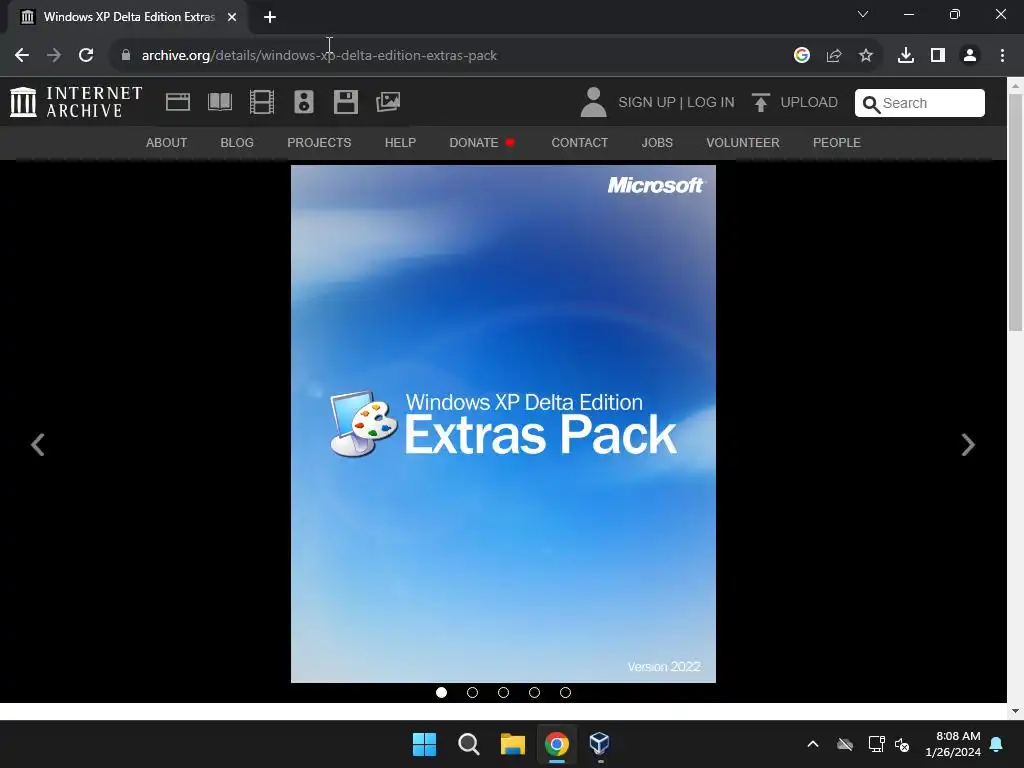Open the Video film strip icon

point(262,102)
